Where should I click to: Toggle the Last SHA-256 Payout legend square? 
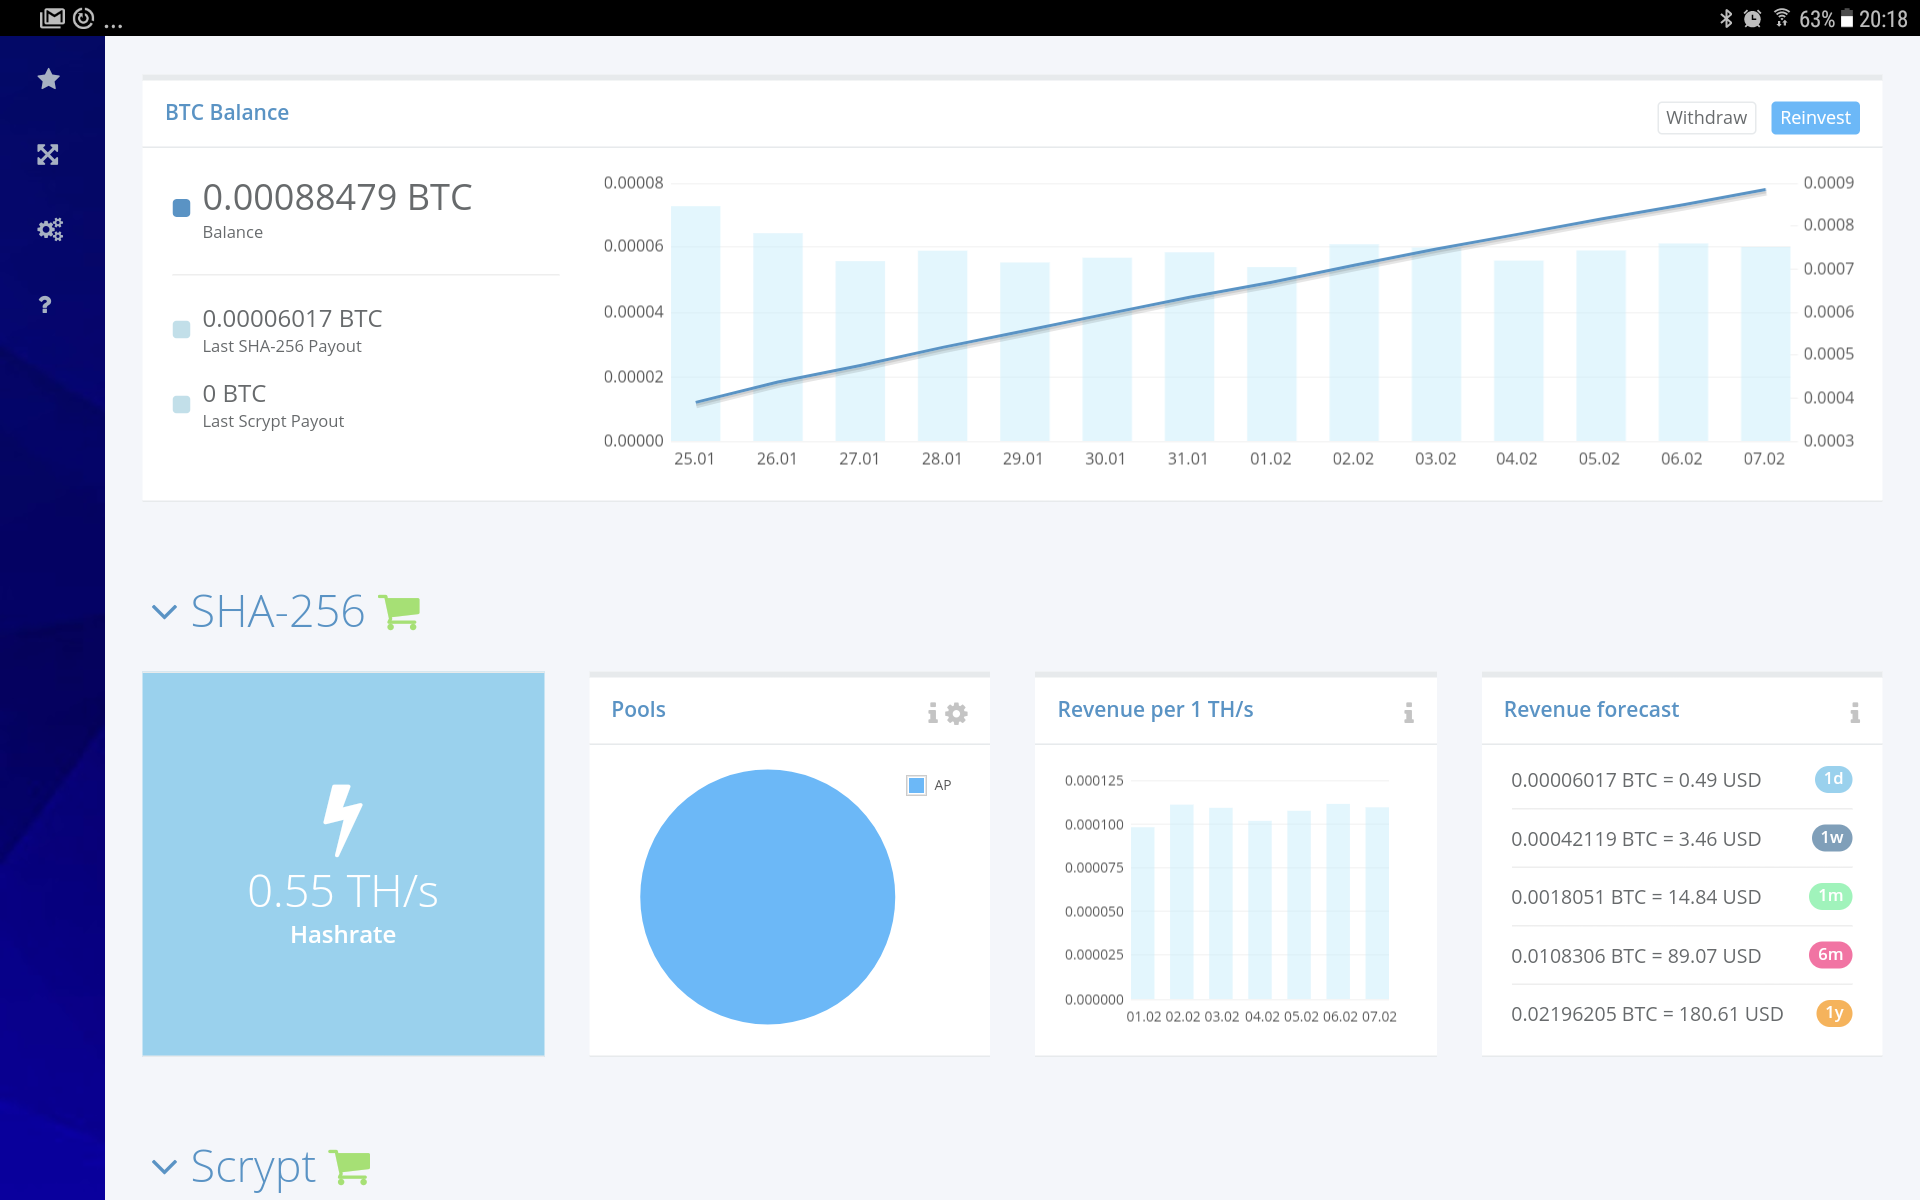(x=181, y=329)
